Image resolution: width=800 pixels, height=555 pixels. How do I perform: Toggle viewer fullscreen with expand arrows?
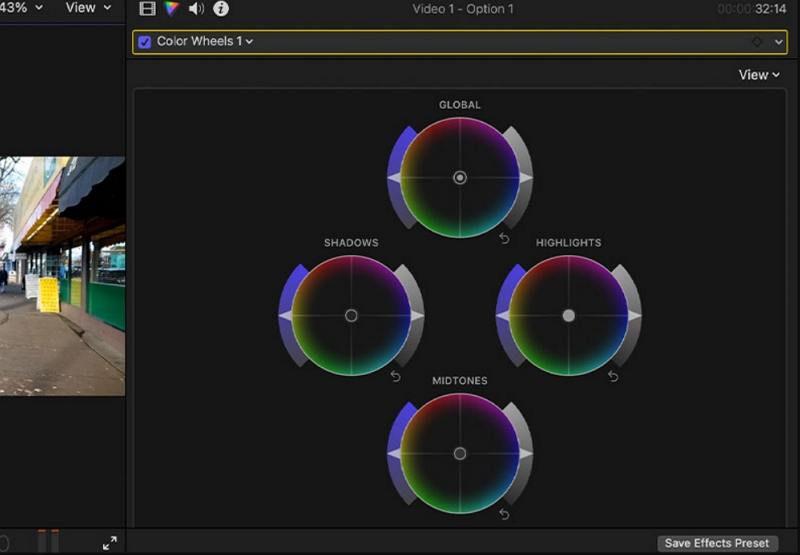(x=109, y=543)
